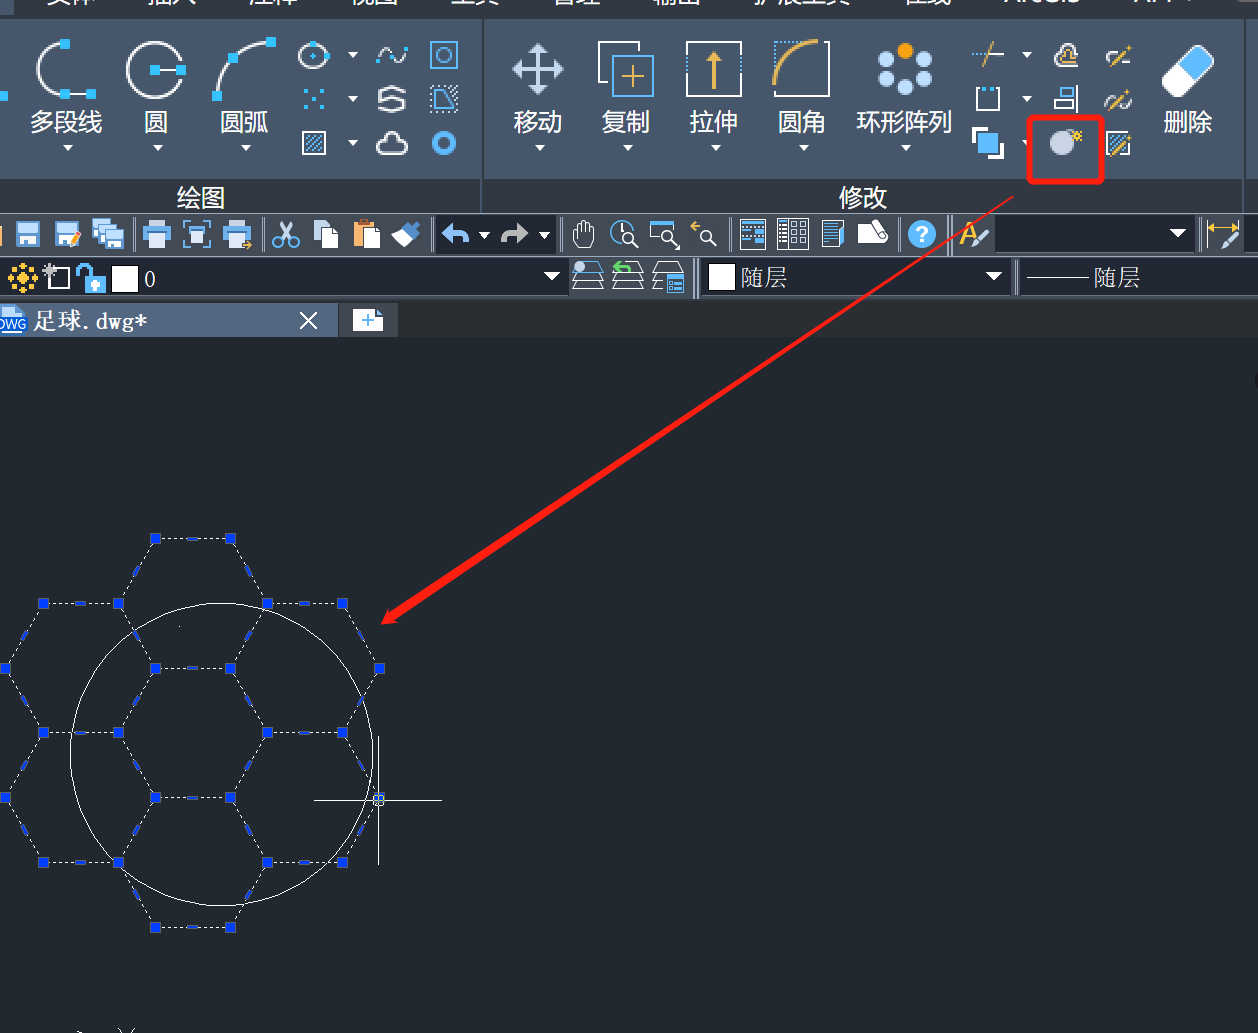Click the explode bomb icon
The width and height of the screenshot is (1258, 1033).
click(x=1066, y=143)
